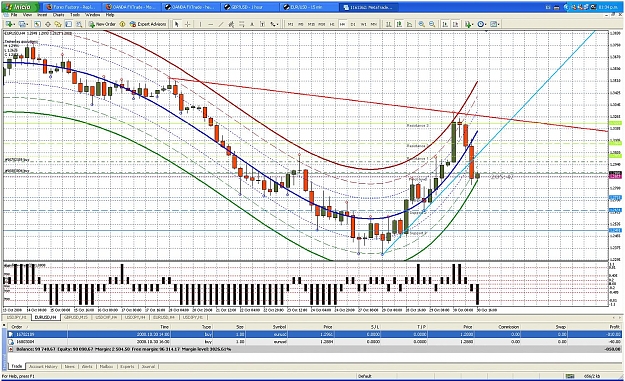
Task: Select the highlighted first buy order row
Action: (314, 334)
